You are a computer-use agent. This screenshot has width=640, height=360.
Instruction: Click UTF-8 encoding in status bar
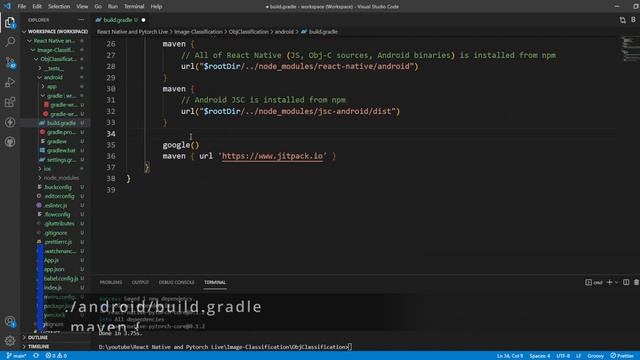click(x=563, y=356)
